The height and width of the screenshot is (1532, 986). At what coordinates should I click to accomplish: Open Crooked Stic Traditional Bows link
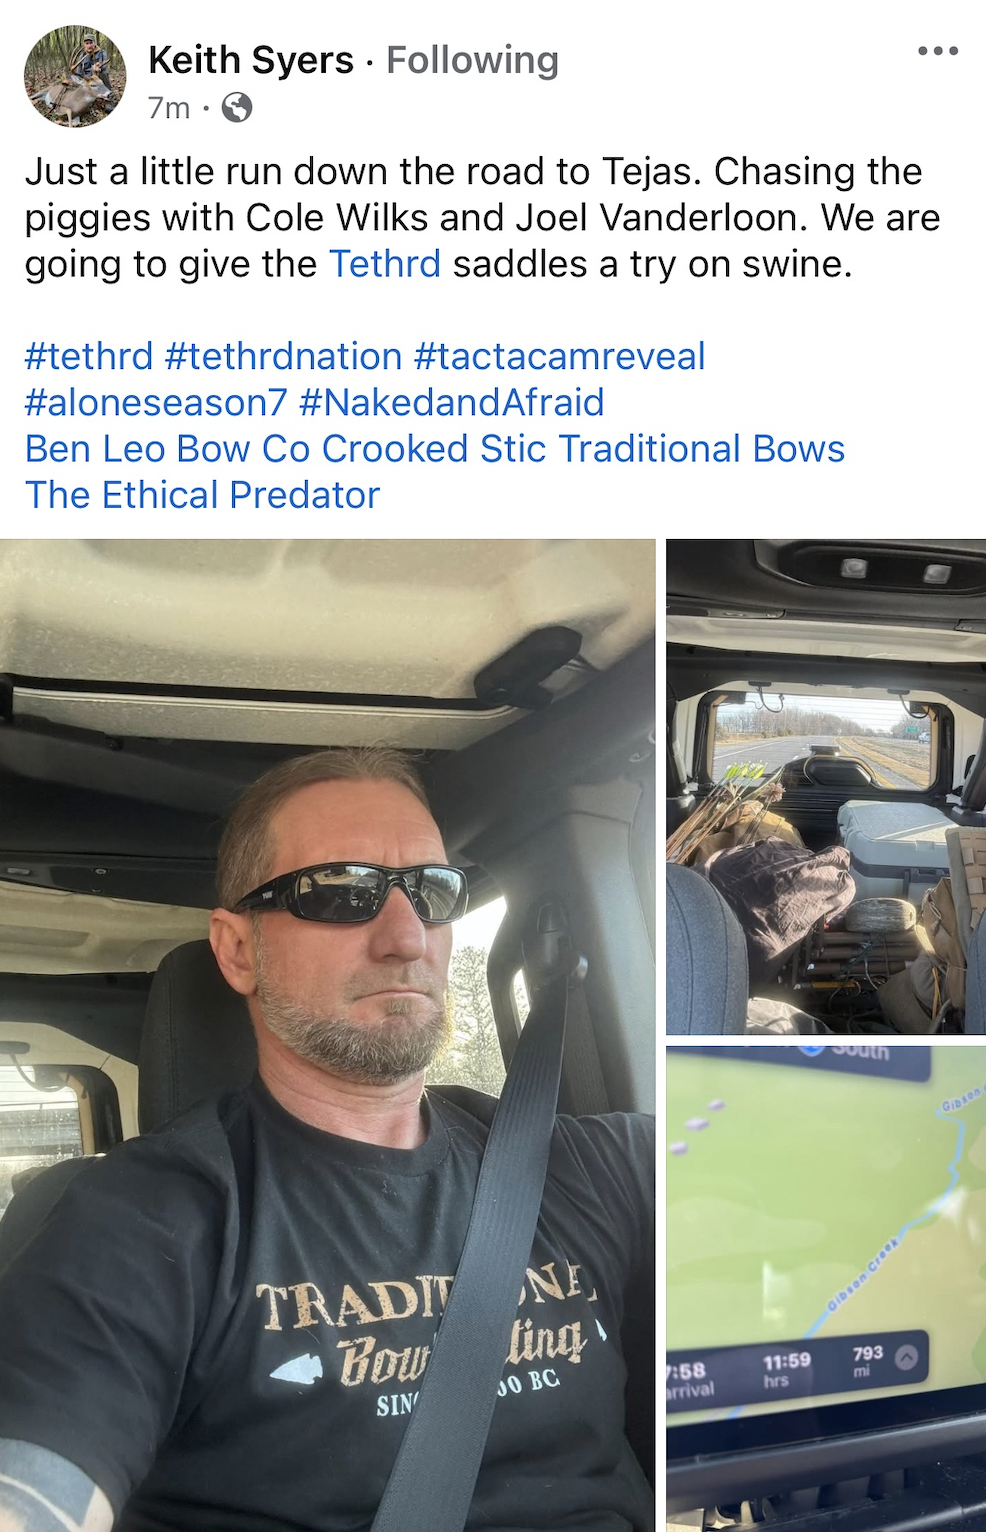583,449
